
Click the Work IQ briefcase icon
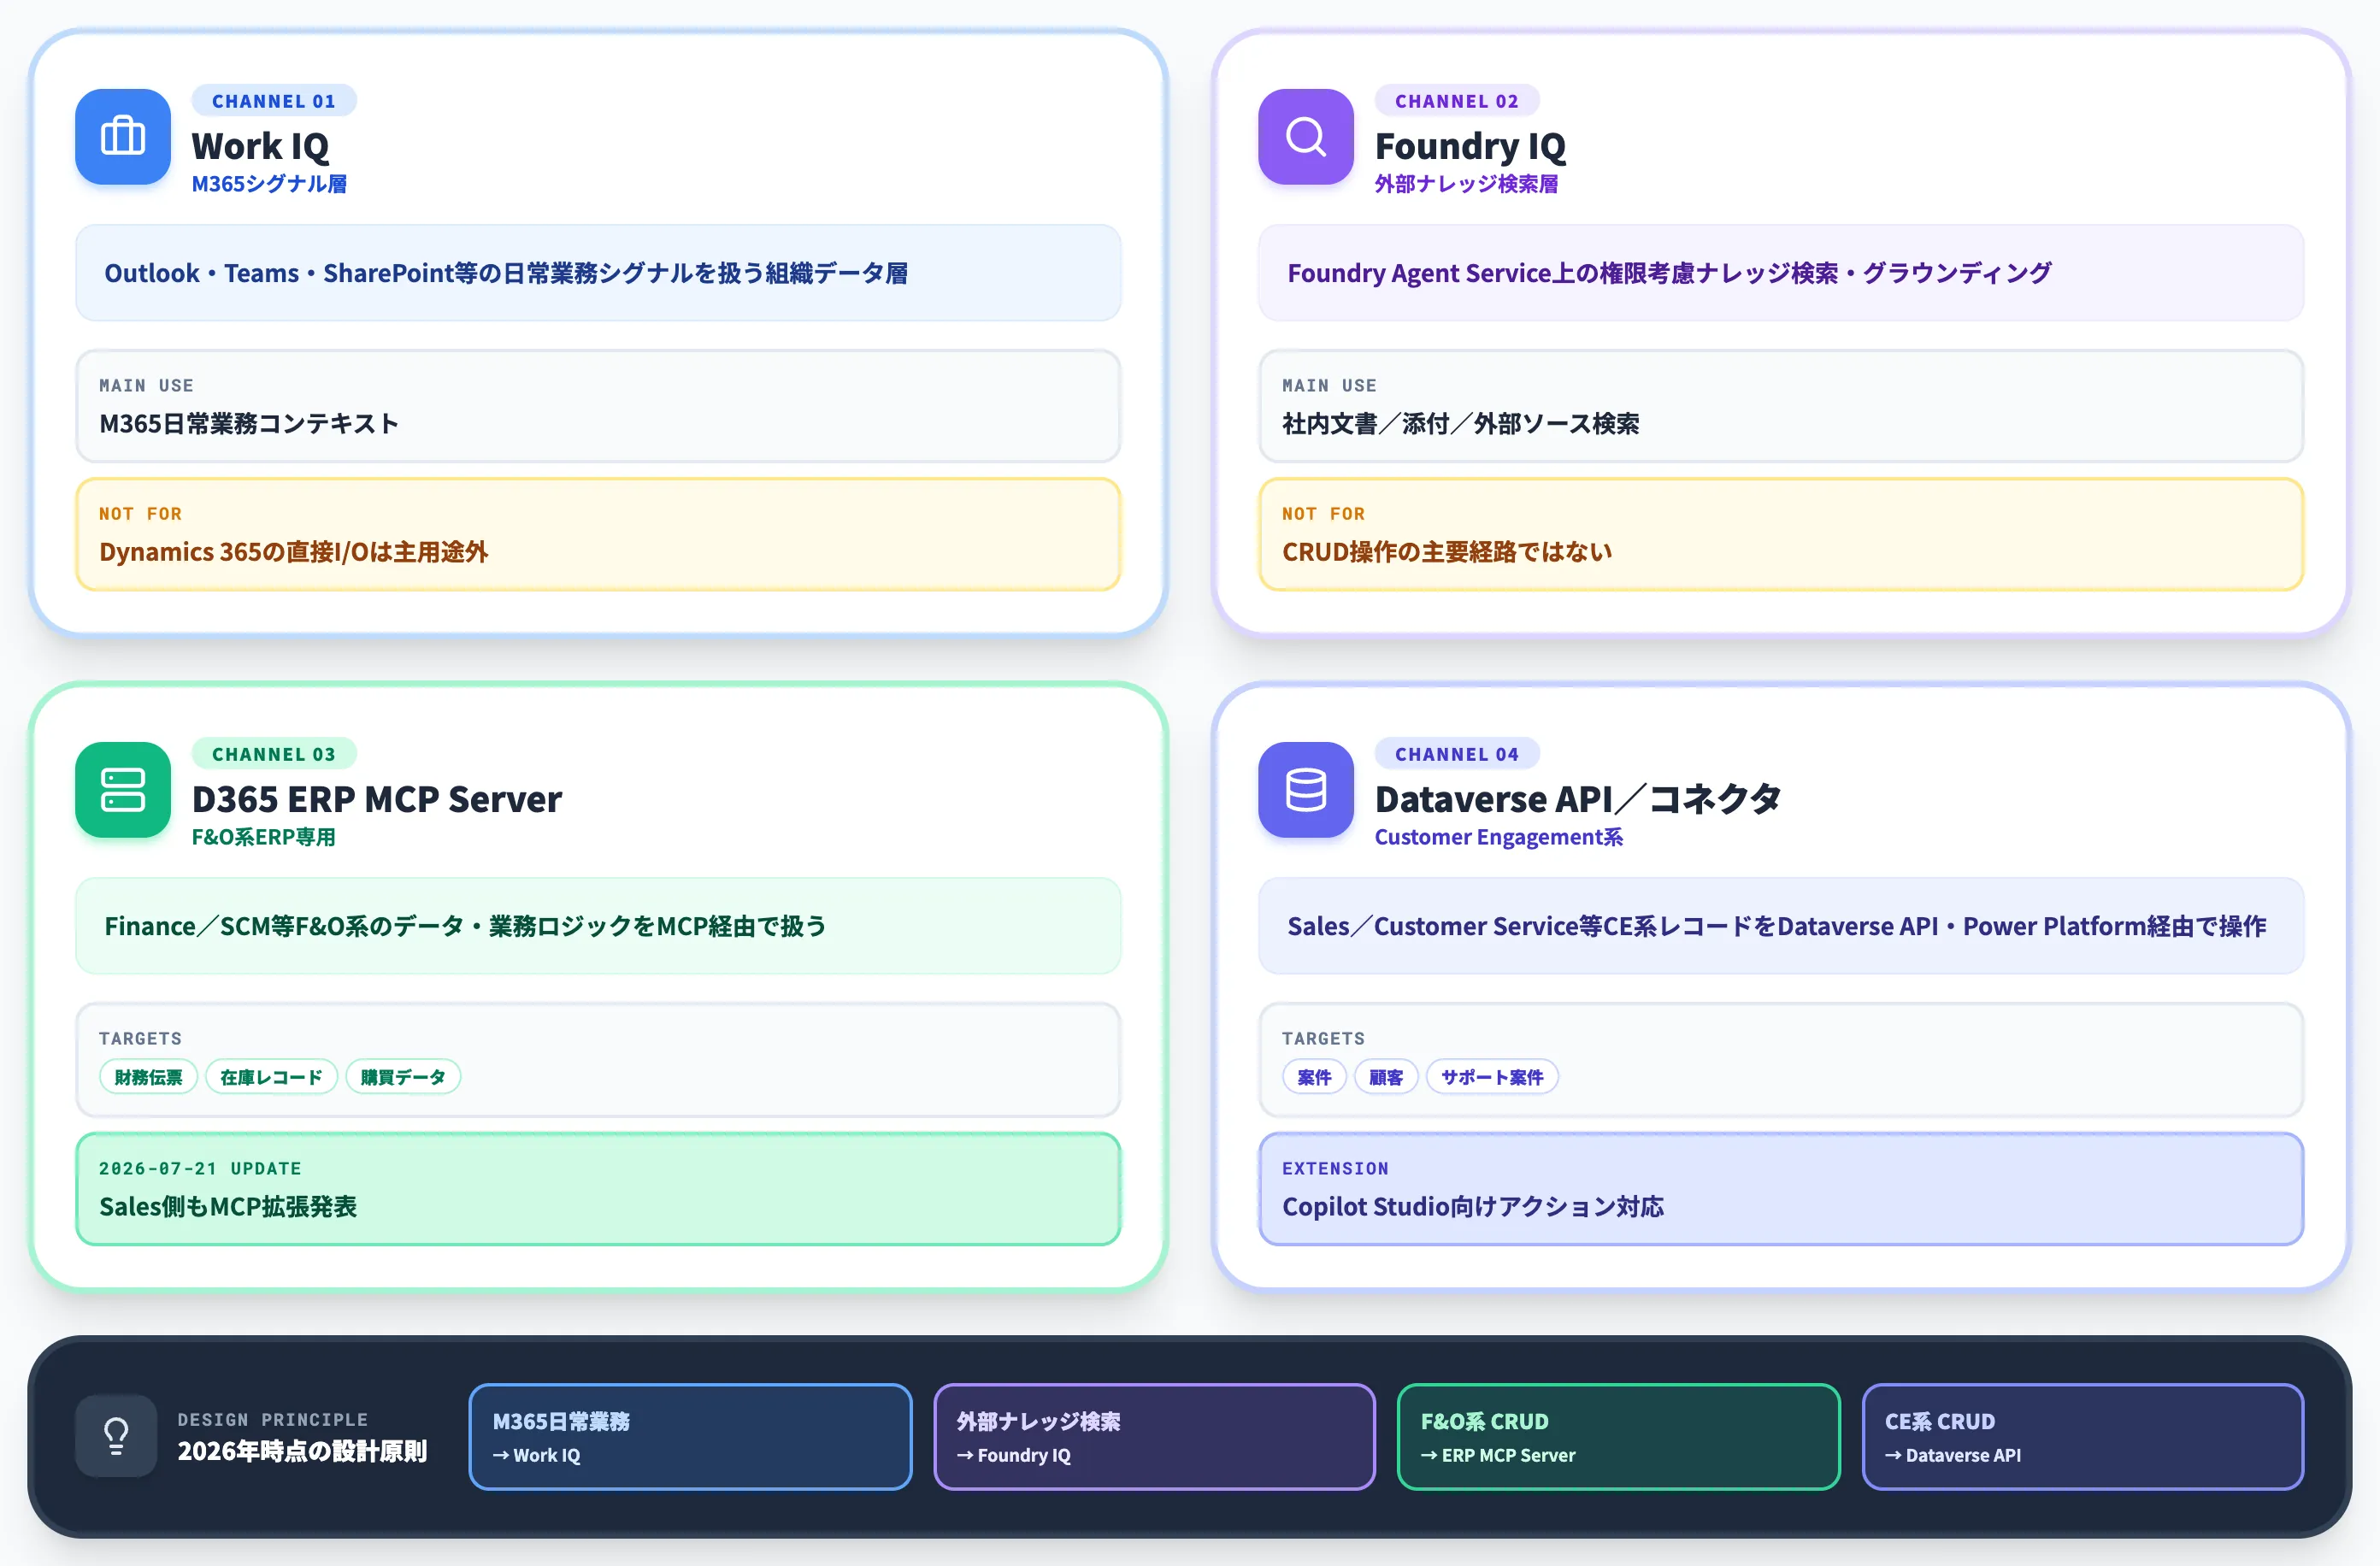[x=123, y=136]
